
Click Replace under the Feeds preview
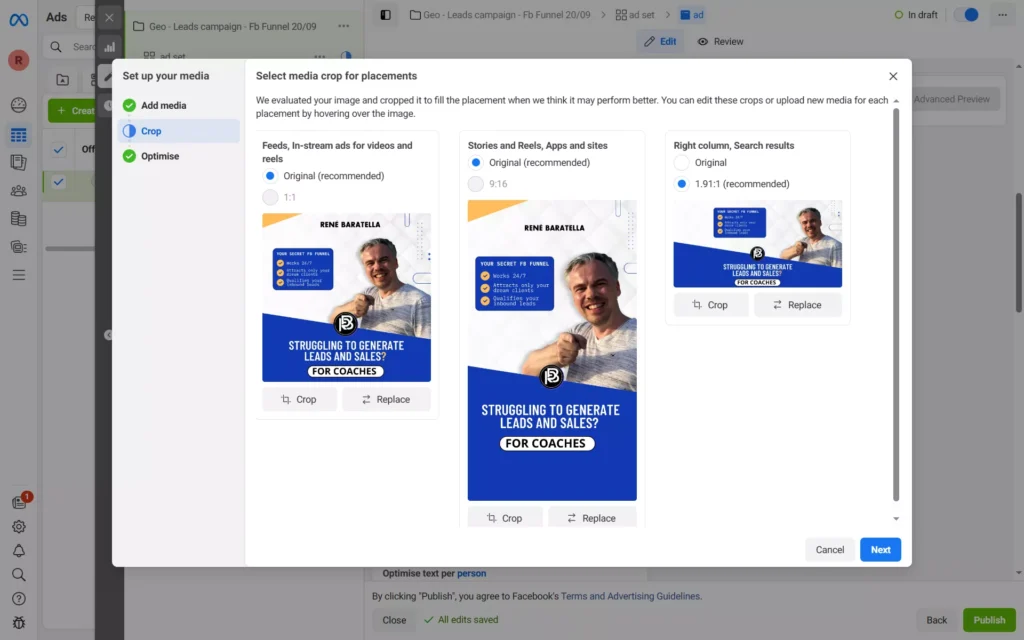click(x=386, y=399)
